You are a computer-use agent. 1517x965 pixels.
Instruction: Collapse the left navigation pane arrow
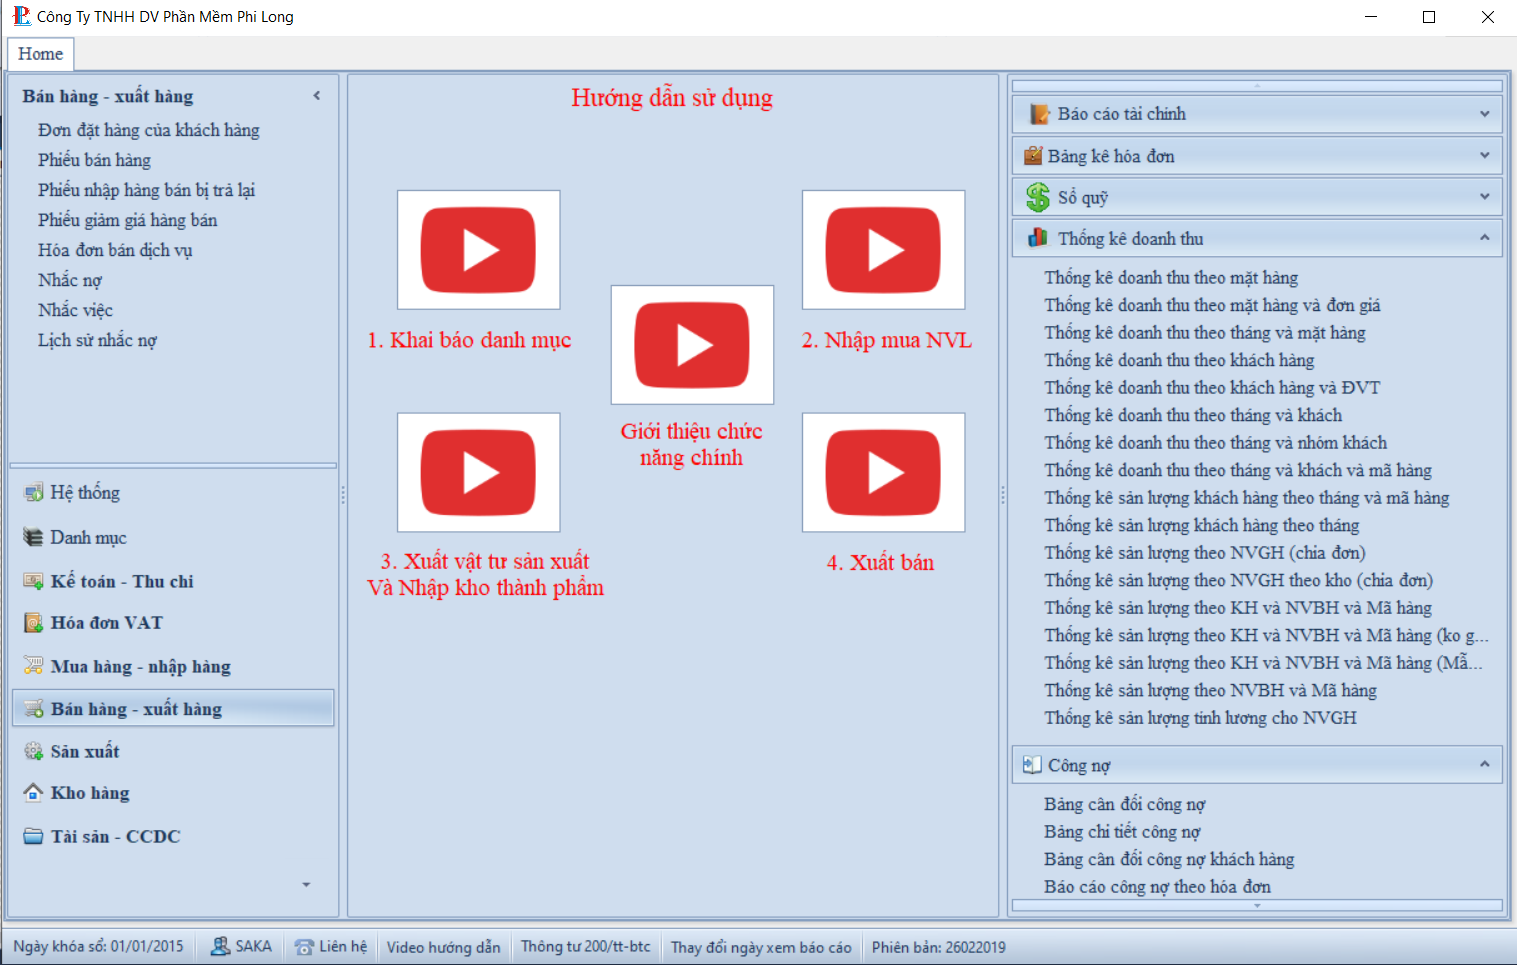[x=317, y=96]
